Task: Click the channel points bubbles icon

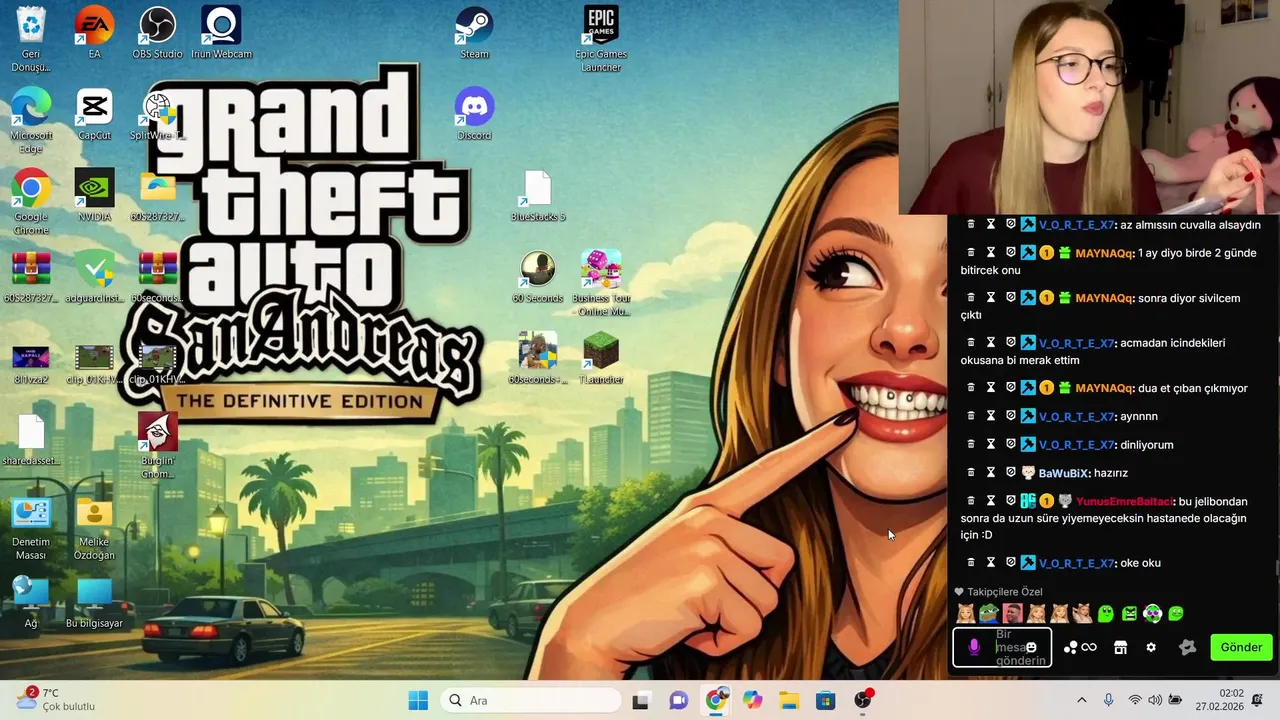Action: [1071, 648]
